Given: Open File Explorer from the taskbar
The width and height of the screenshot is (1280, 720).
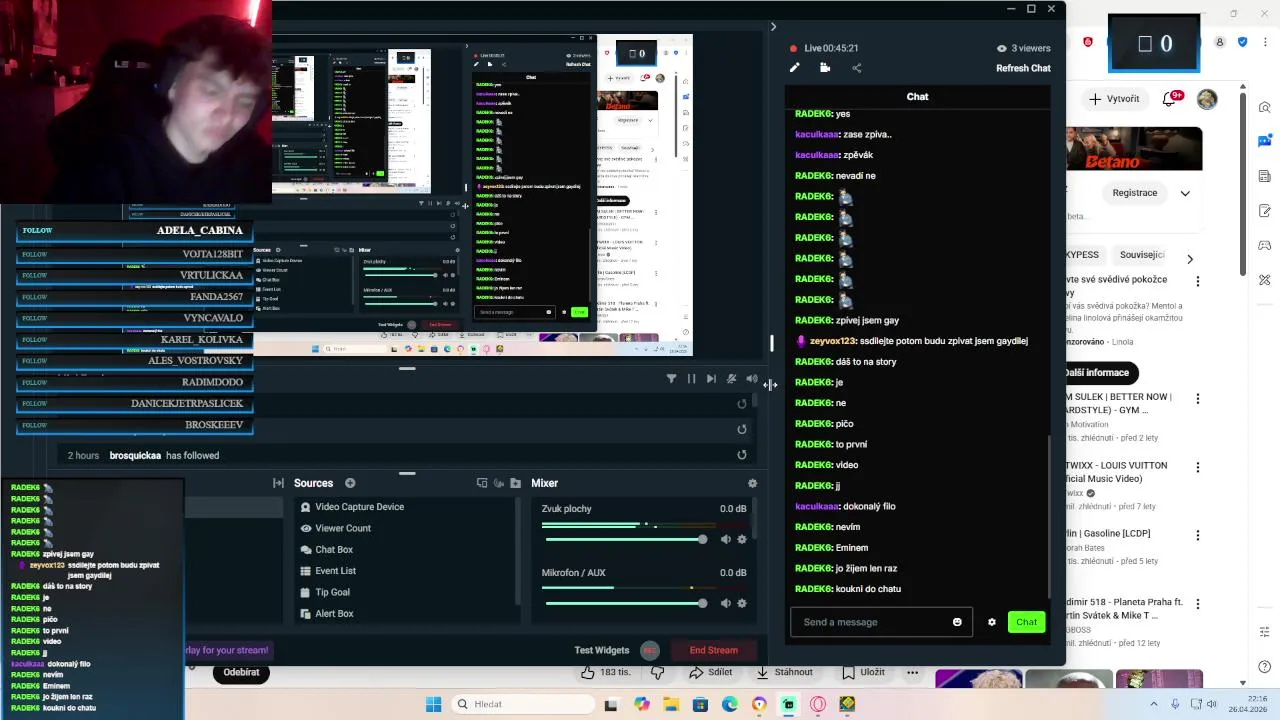Looking at the screenshot, I should pos(671,704).
